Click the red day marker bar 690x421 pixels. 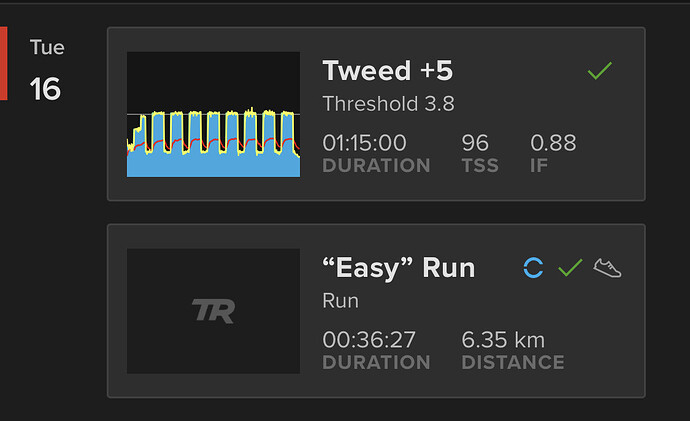pos(4,63)
